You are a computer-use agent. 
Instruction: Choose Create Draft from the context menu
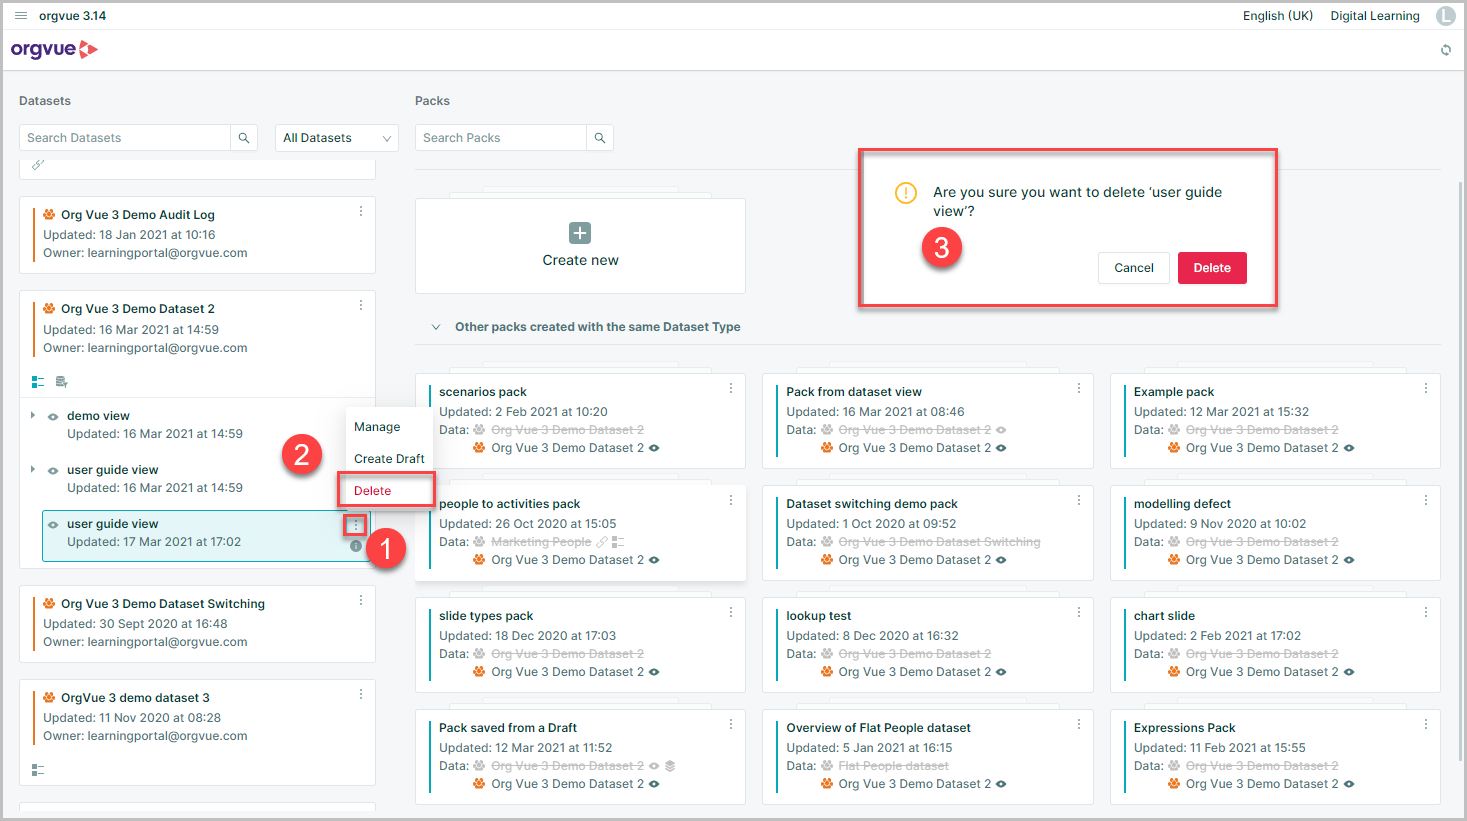click(x=389, y=459)
